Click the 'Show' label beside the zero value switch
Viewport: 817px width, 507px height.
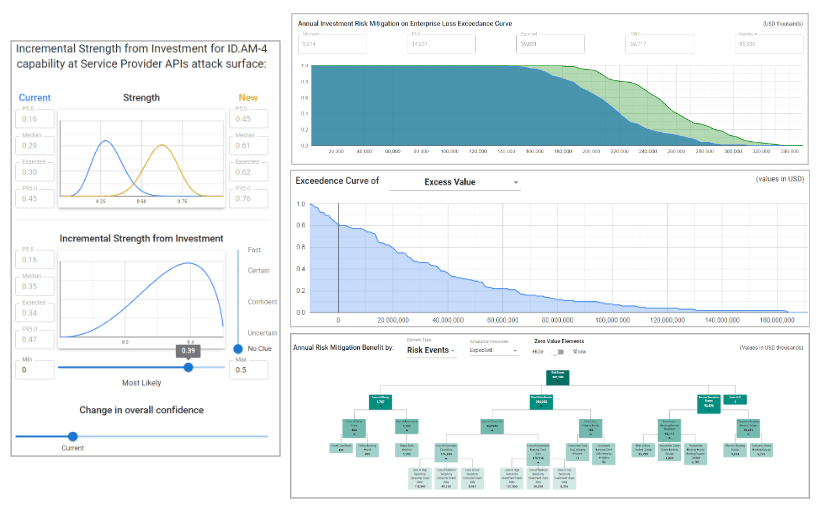click(x=579, y=352)
